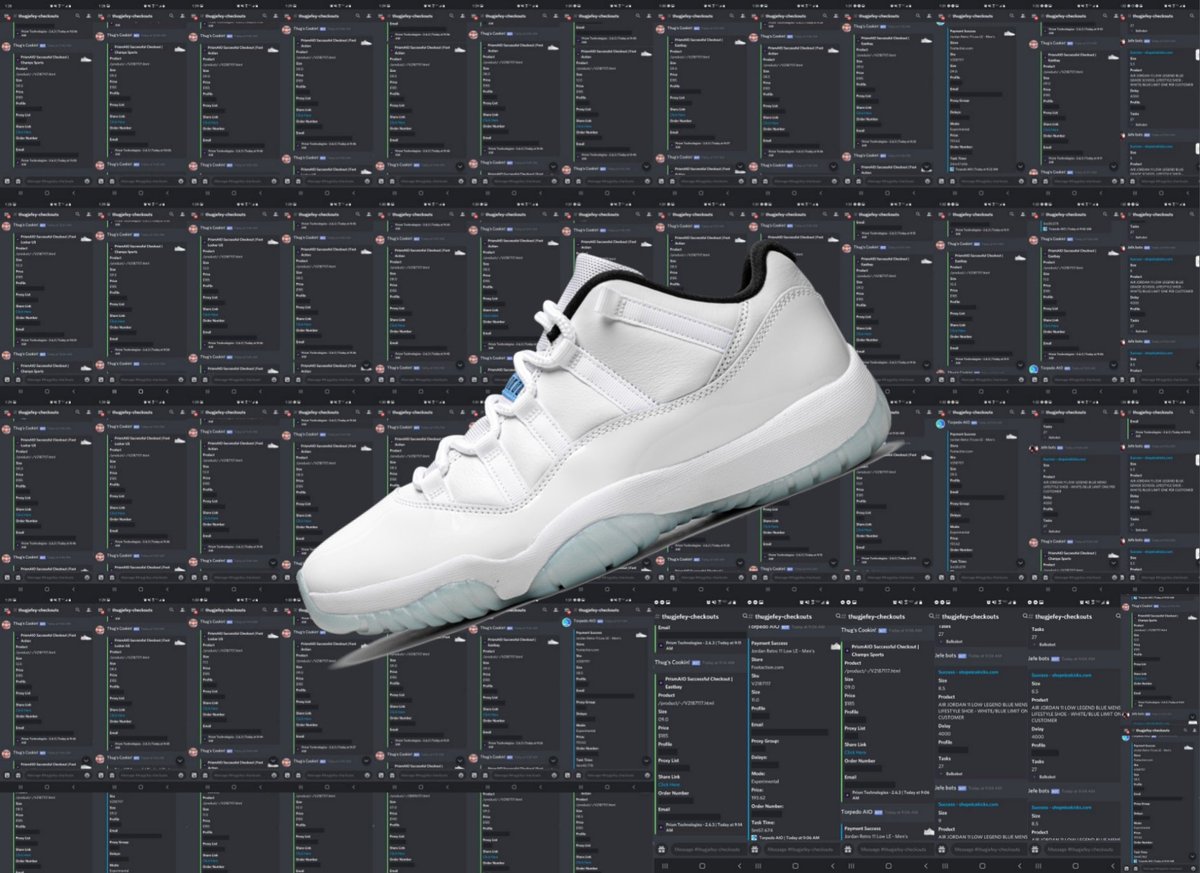1200x873 pixels.
Task: Tap home button under large Champs Sports panel
Action: [889, 866]
